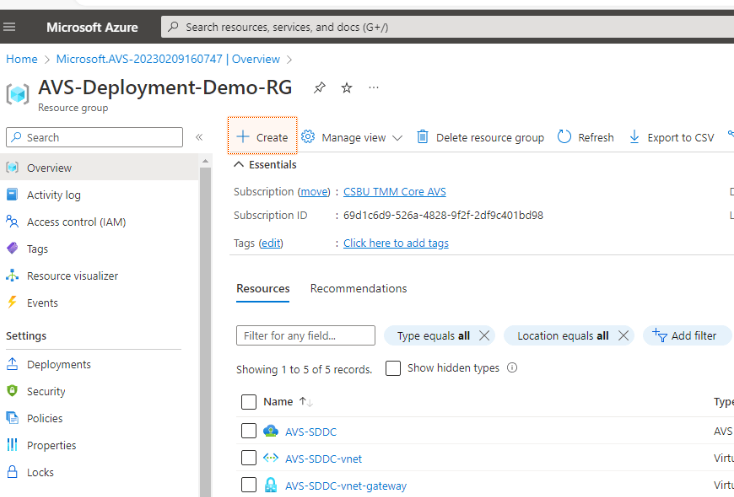Click the resource group cube icon beside the title
734x497 pixels.
pos(17,94)
